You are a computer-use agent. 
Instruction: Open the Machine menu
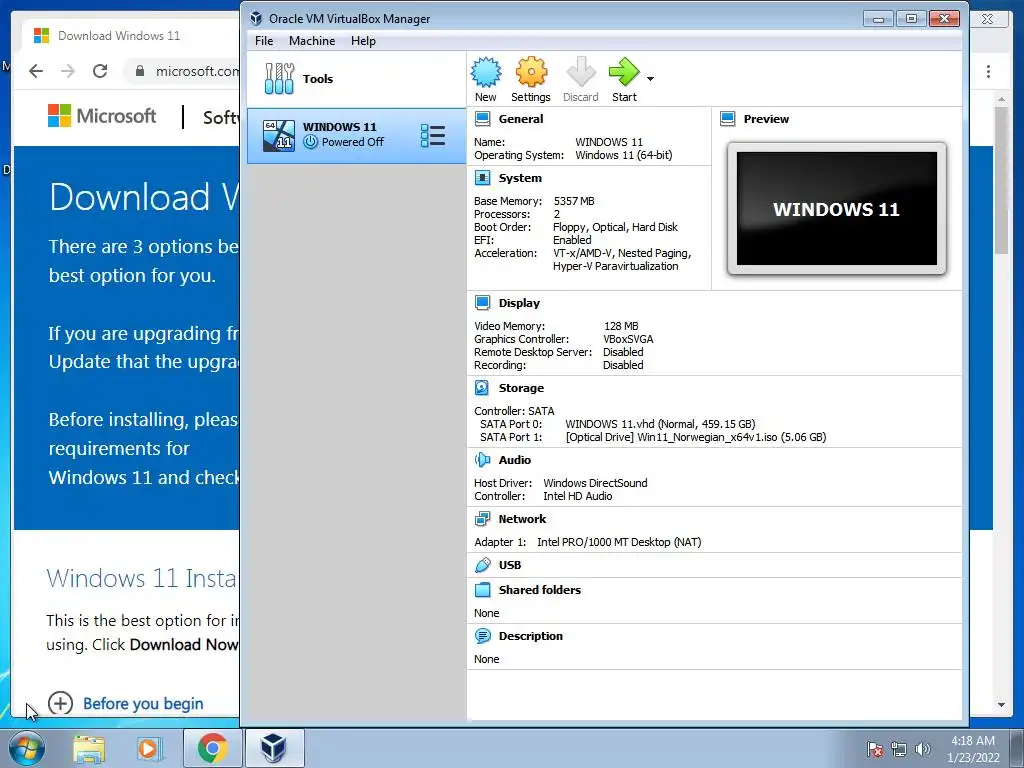pos(312,40)
